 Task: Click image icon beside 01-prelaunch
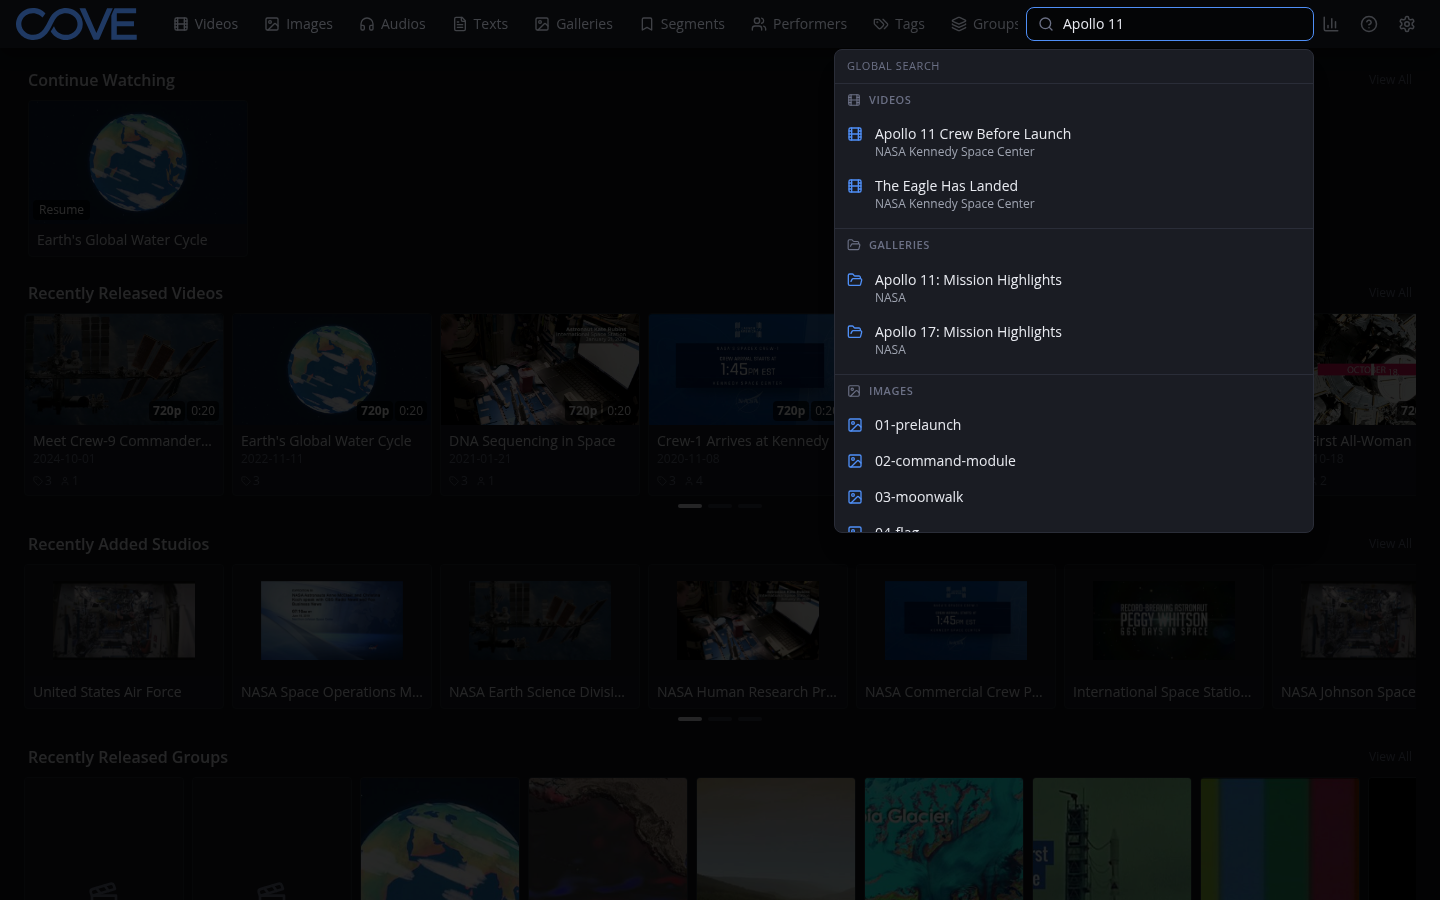[855, 425]
